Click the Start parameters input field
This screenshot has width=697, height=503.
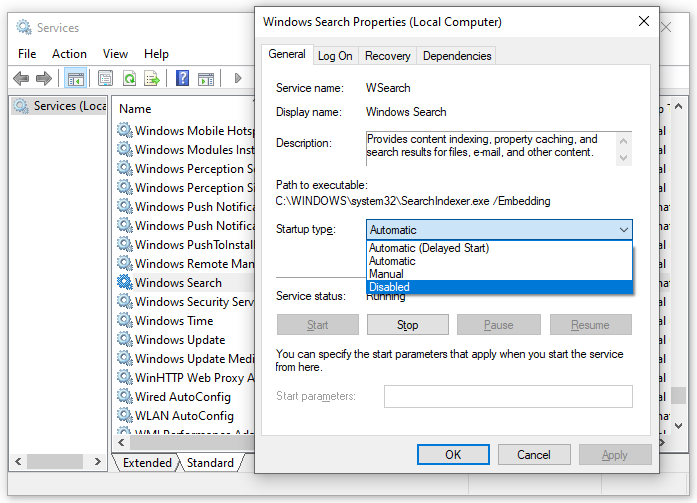pyautogui.click(x=508, y=396)
